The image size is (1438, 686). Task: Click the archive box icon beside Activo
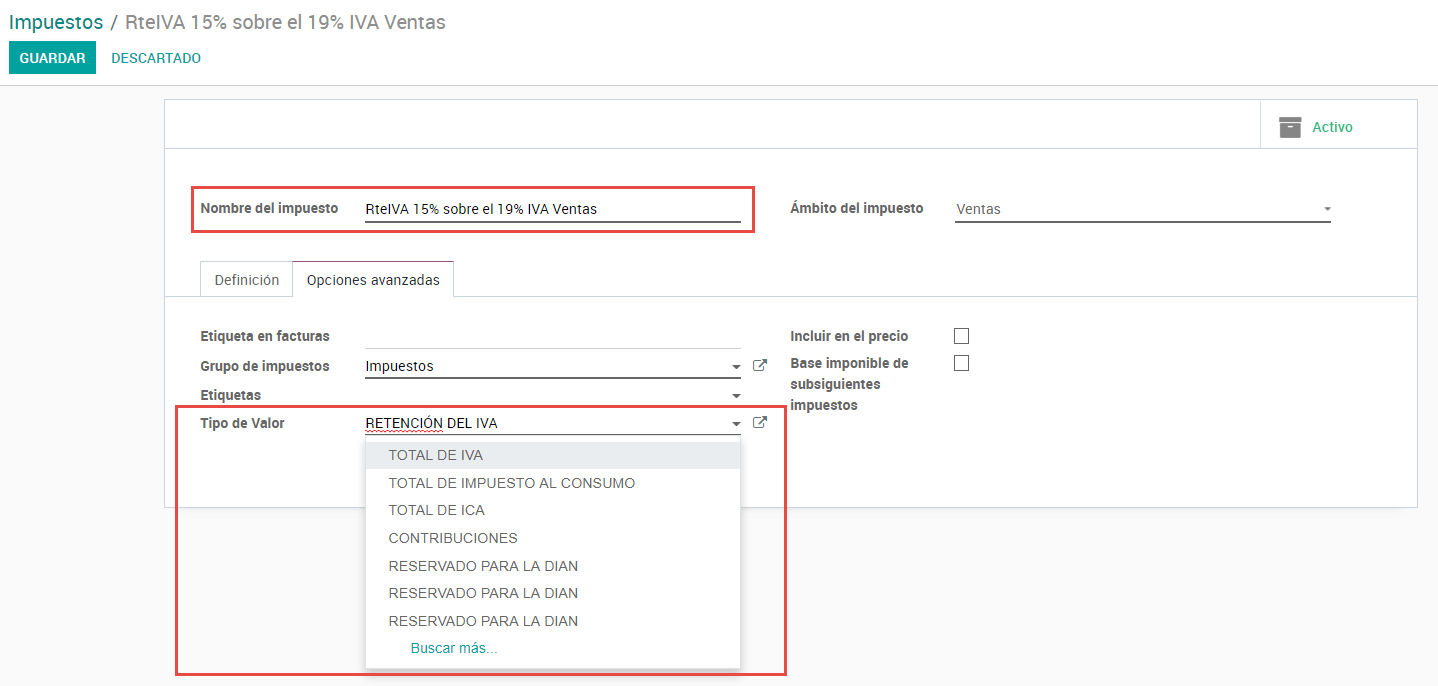1290,127
